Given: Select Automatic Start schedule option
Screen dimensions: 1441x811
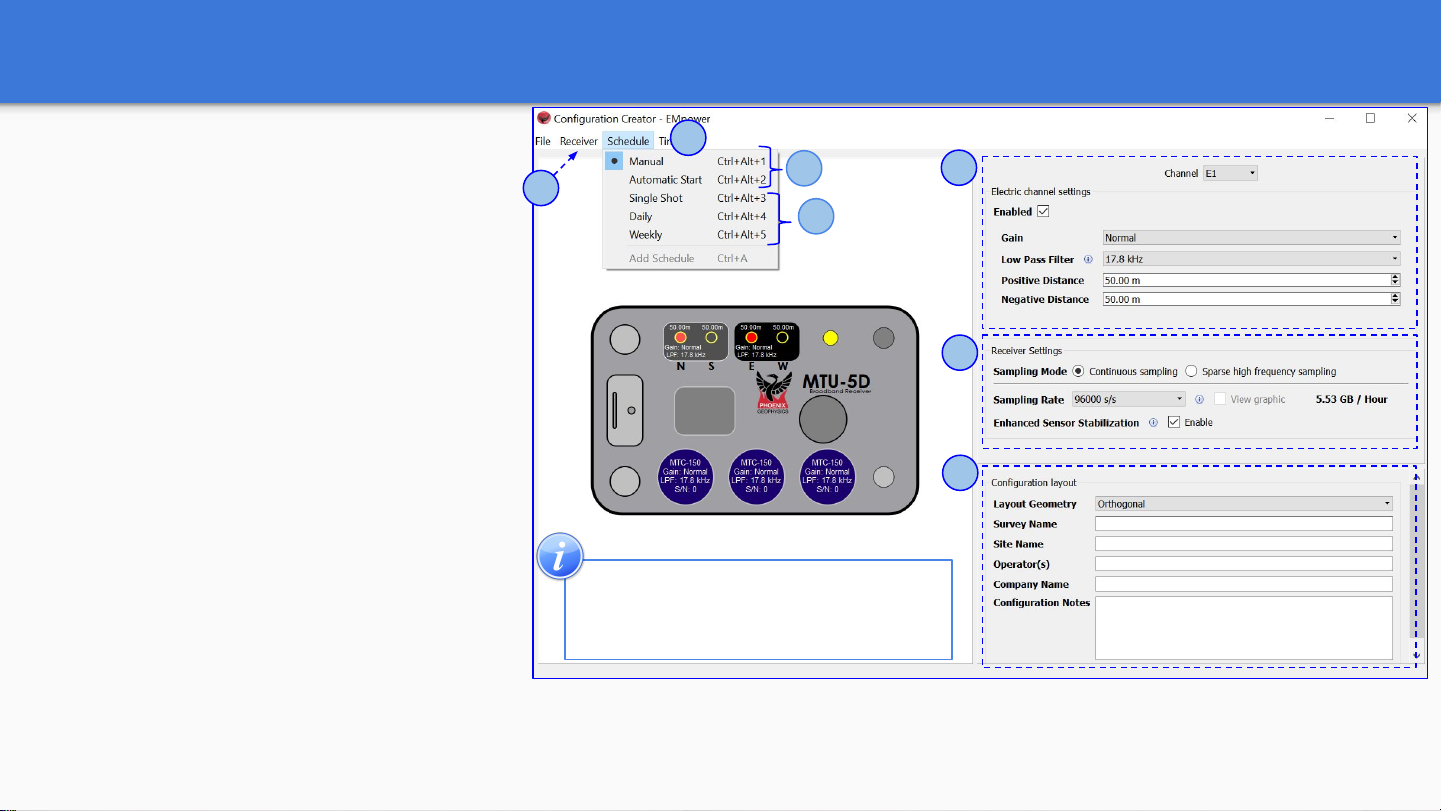Looking at the screenshot, I should 689,180.
